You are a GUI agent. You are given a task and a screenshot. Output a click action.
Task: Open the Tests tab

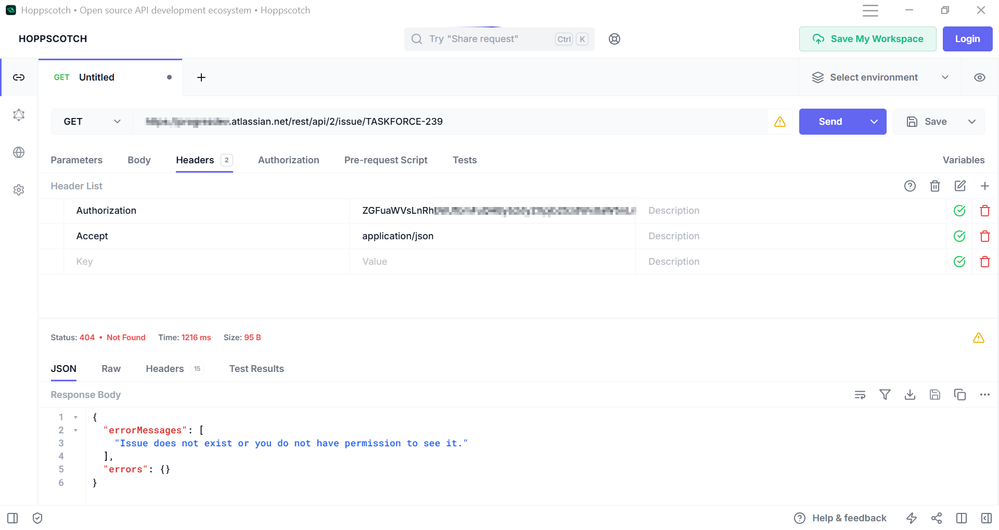pyautogui.click(x=464, y=160)
